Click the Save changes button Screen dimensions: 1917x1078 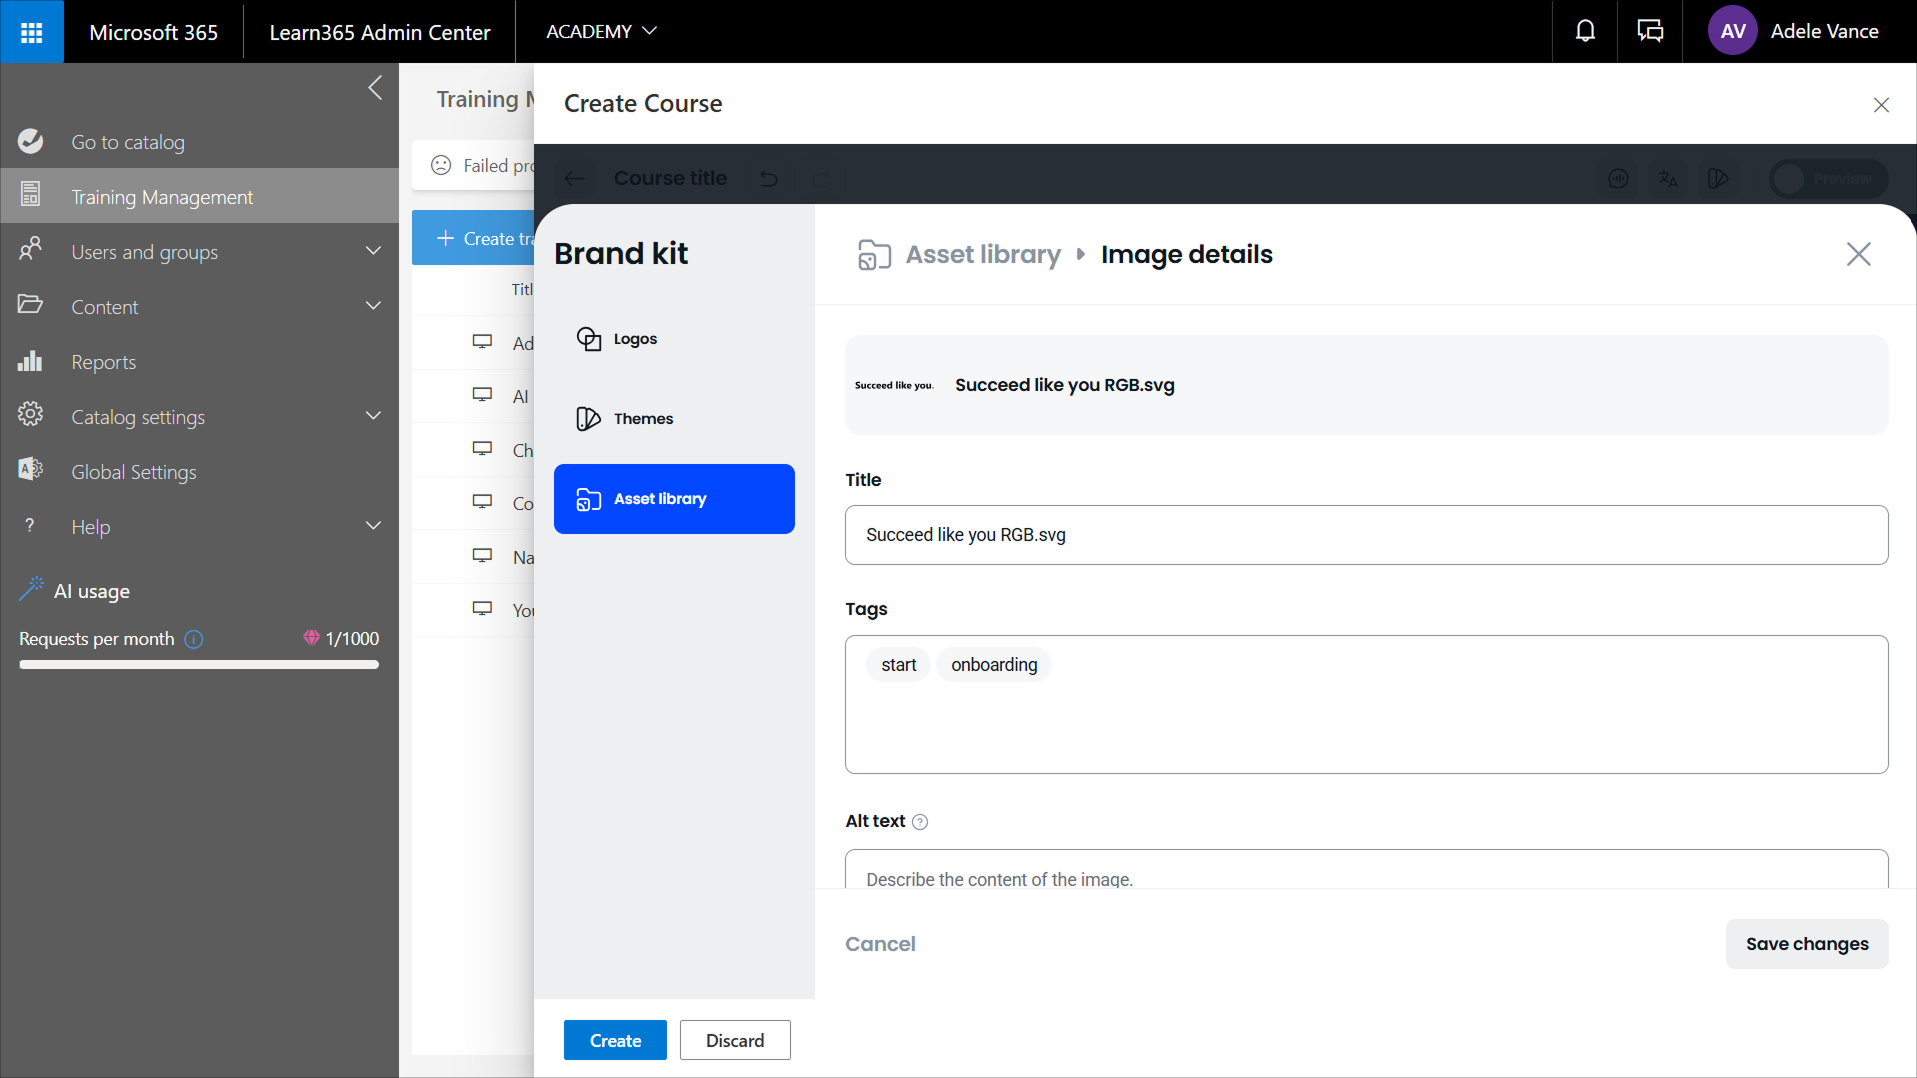tap(1806, 944)
